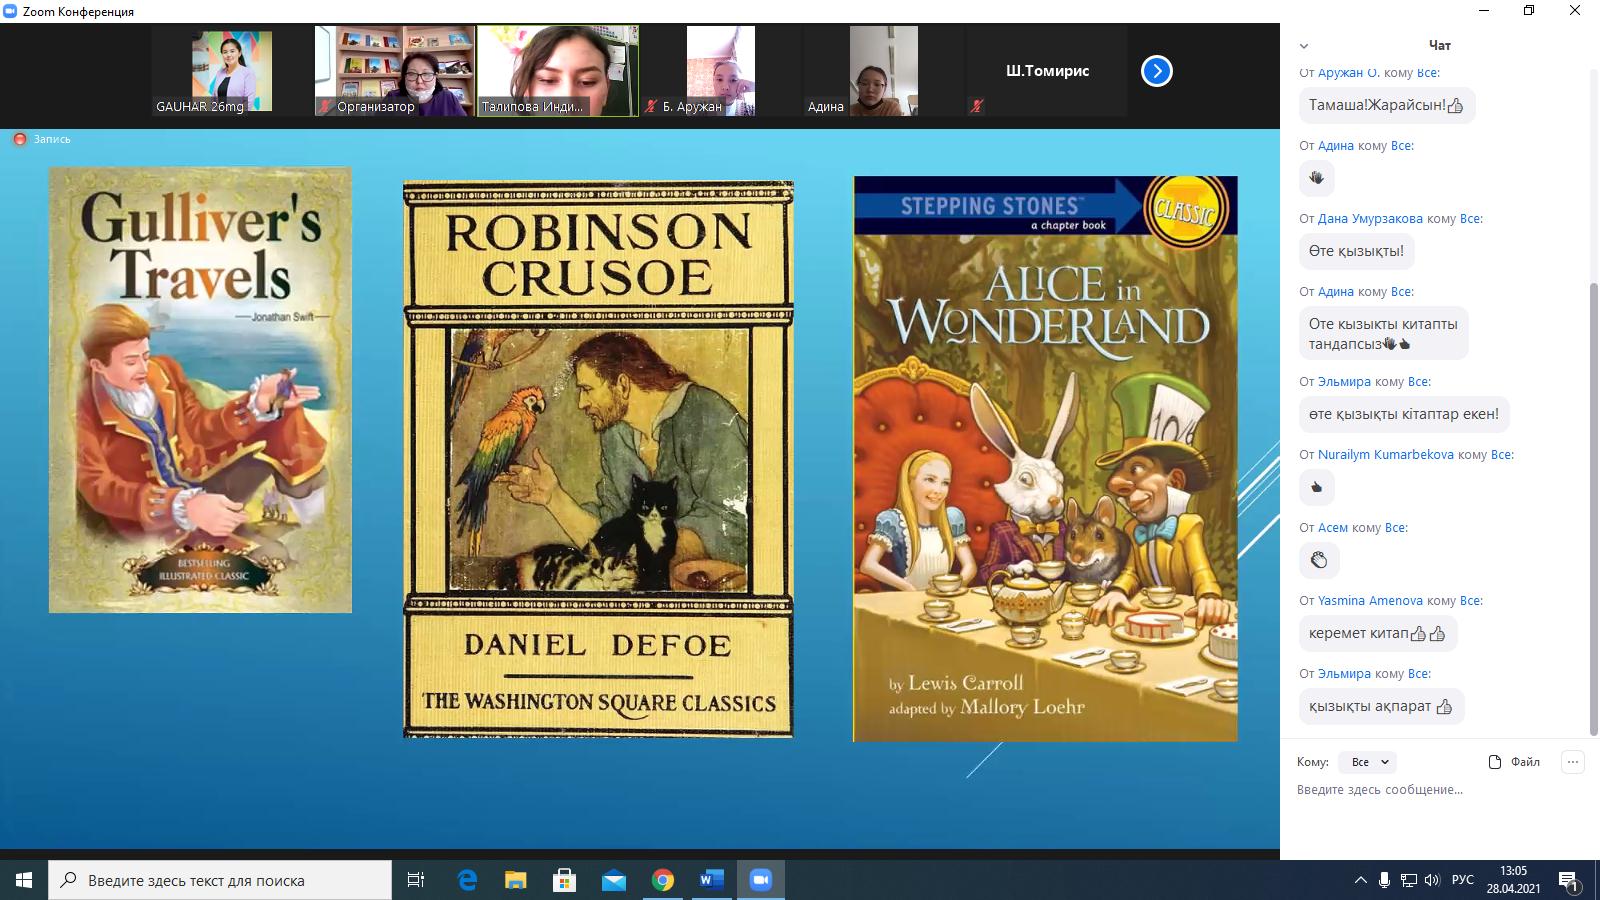Viewport: 1600px width, 900px height.
Task: Open Windows Start menu
Action: click(x=24, y=880)
